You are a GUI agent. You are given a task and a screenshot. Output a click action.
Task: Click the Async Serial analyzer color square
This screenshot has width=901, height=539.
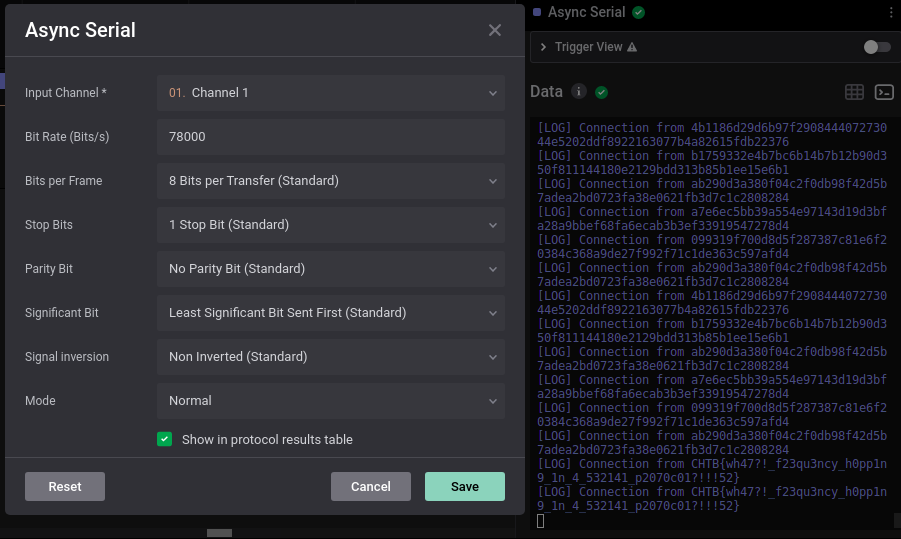tap(537, 12)
